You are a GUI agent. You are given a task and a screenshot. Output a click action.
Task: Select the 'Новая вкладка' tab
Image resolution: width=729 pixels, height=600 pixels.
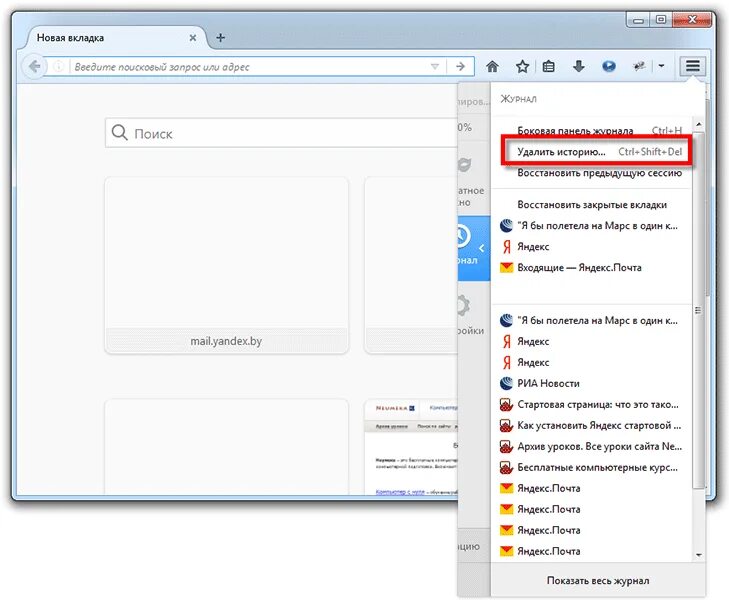click(x=114, y=38)
